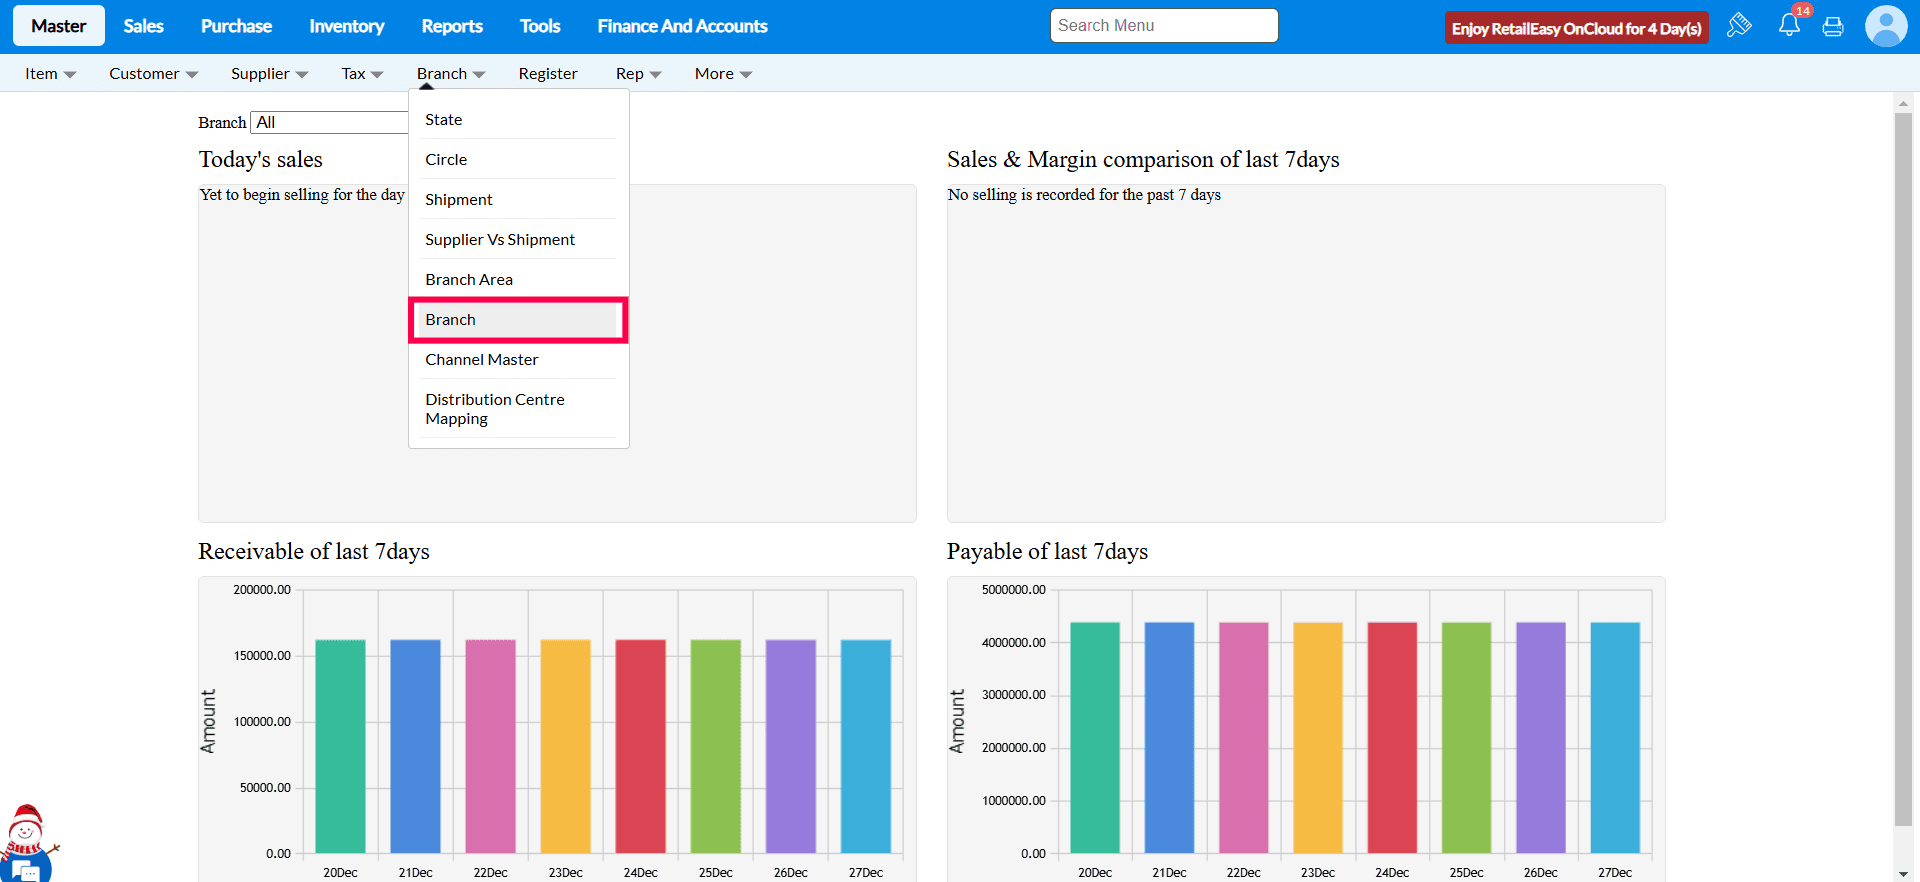The width and height of the screenshot is (1920, 882).
Task: Open the Finance And Accounts tab
Action: 682,26
